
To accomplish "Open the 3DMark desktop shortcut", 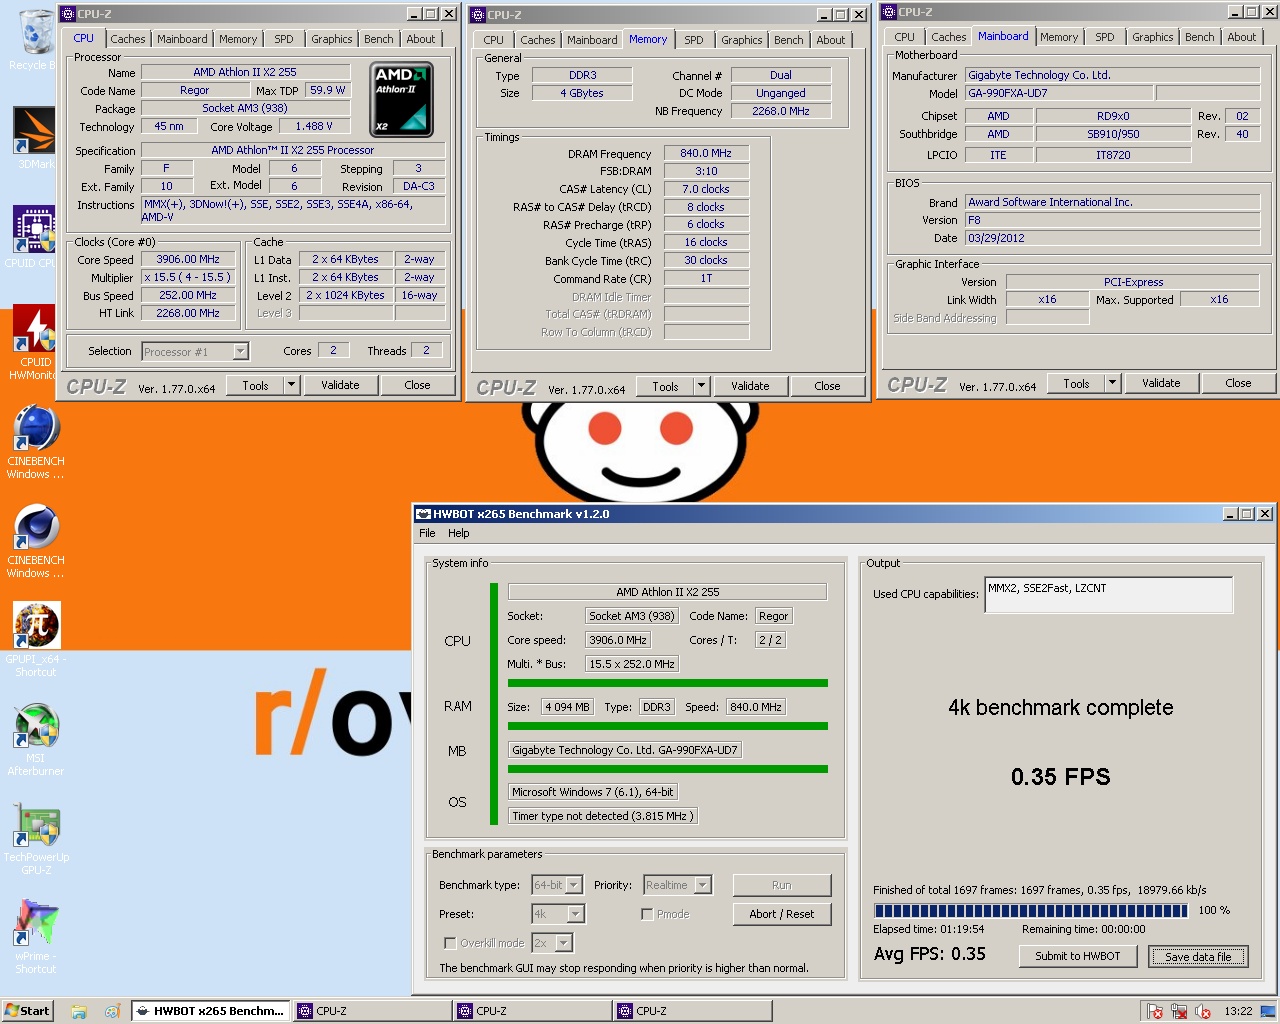I will [34, 138].
